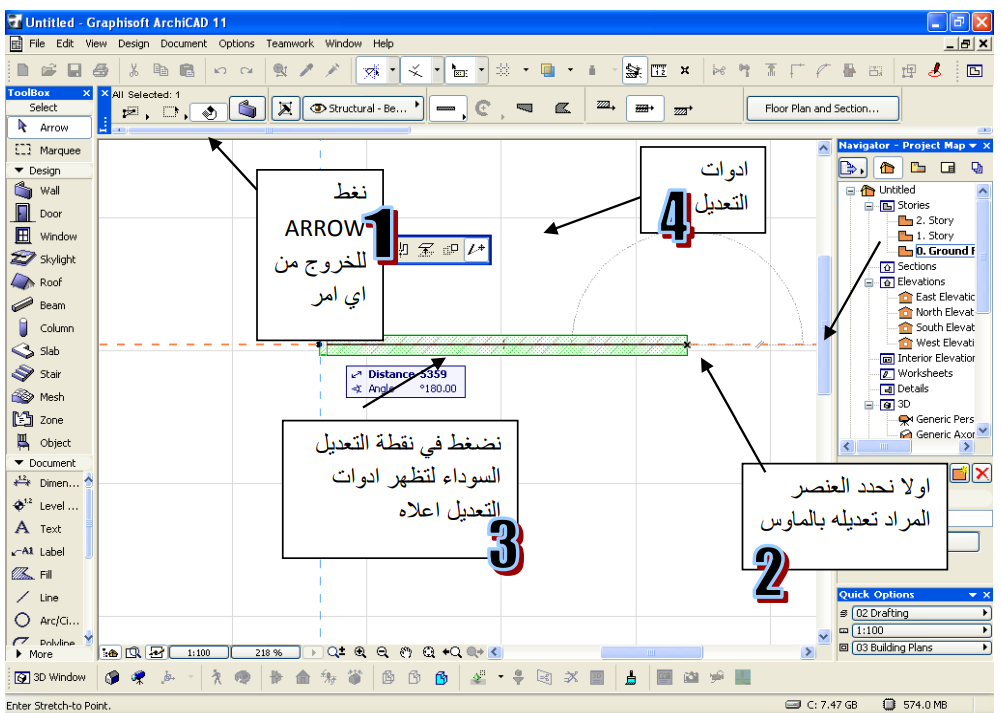Open the 3D Window button
Screen dimensions: 1001x713
[x=51, y=678]
